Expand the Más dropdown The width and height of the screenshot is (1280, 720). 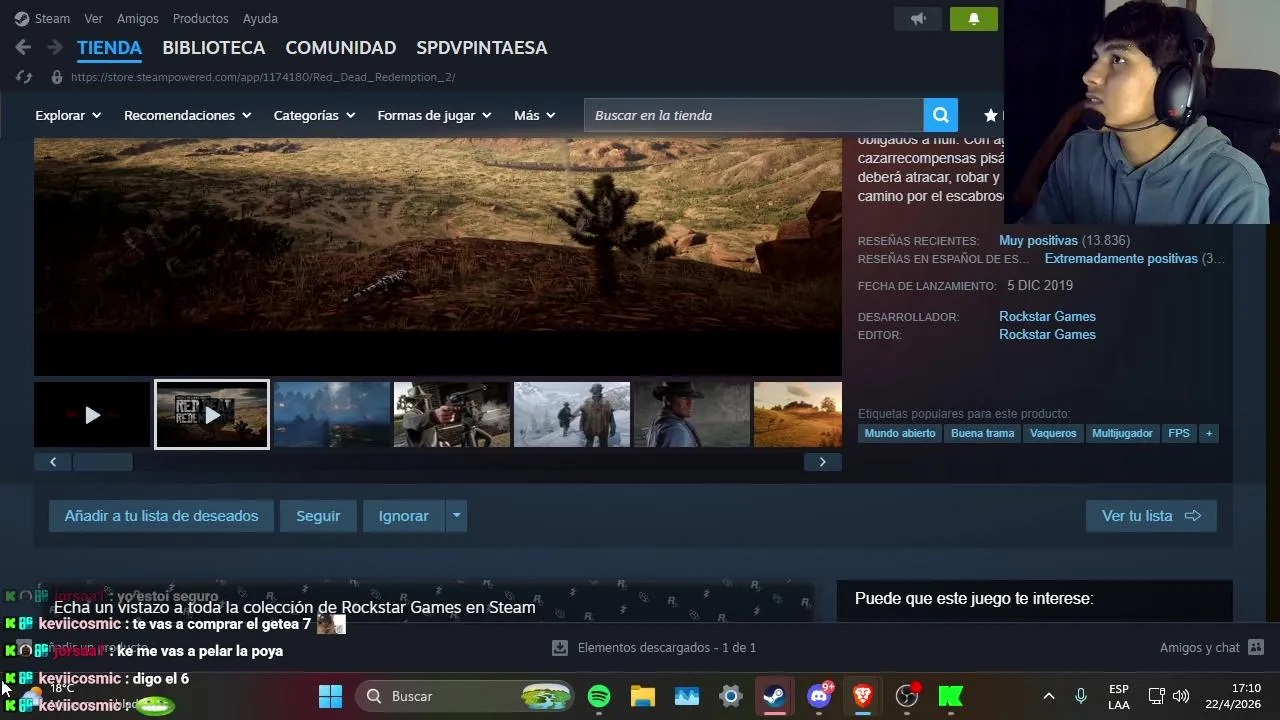click(534, 115)
